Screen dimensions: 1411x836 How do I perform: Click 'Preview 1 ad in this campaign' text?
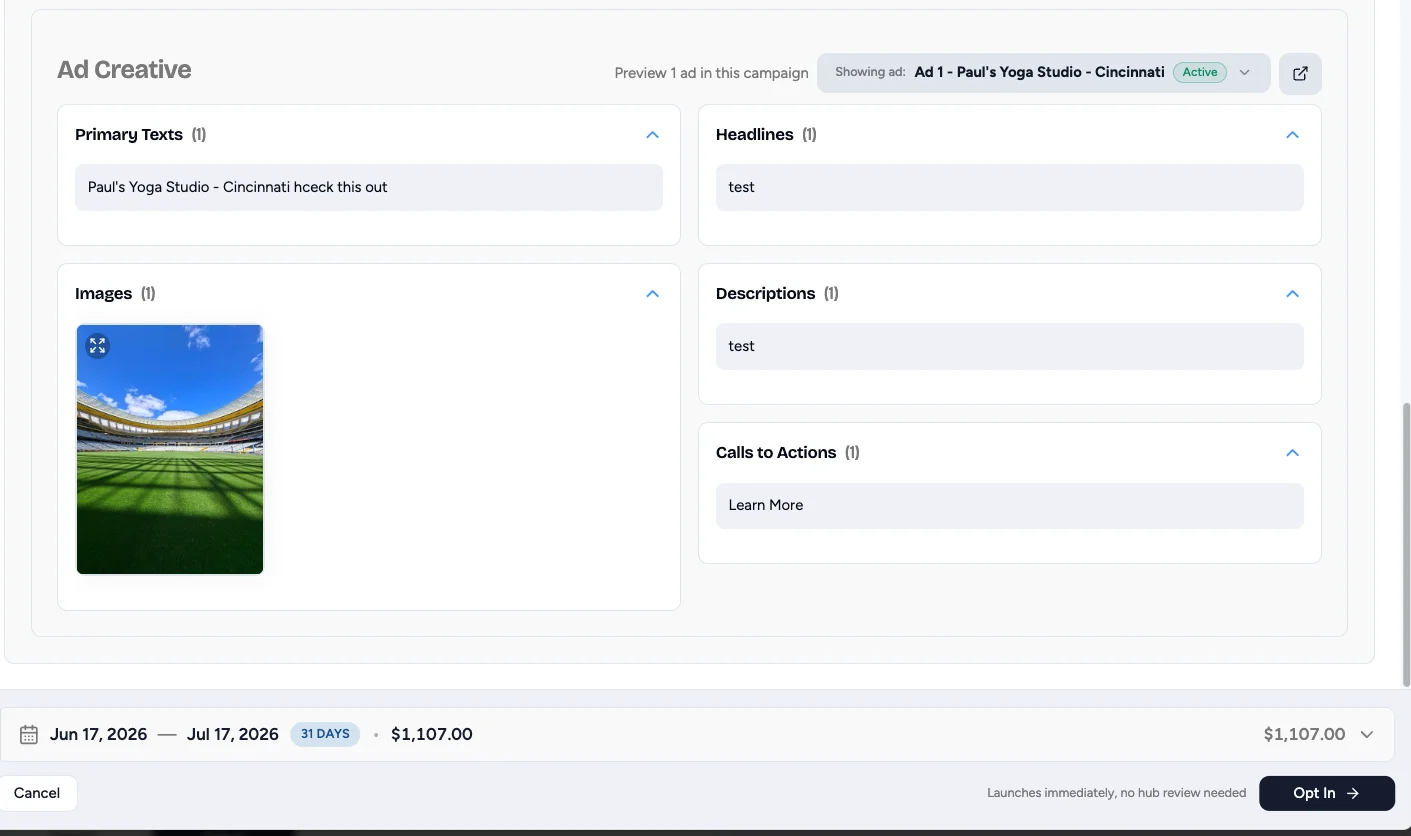[711, 73]
